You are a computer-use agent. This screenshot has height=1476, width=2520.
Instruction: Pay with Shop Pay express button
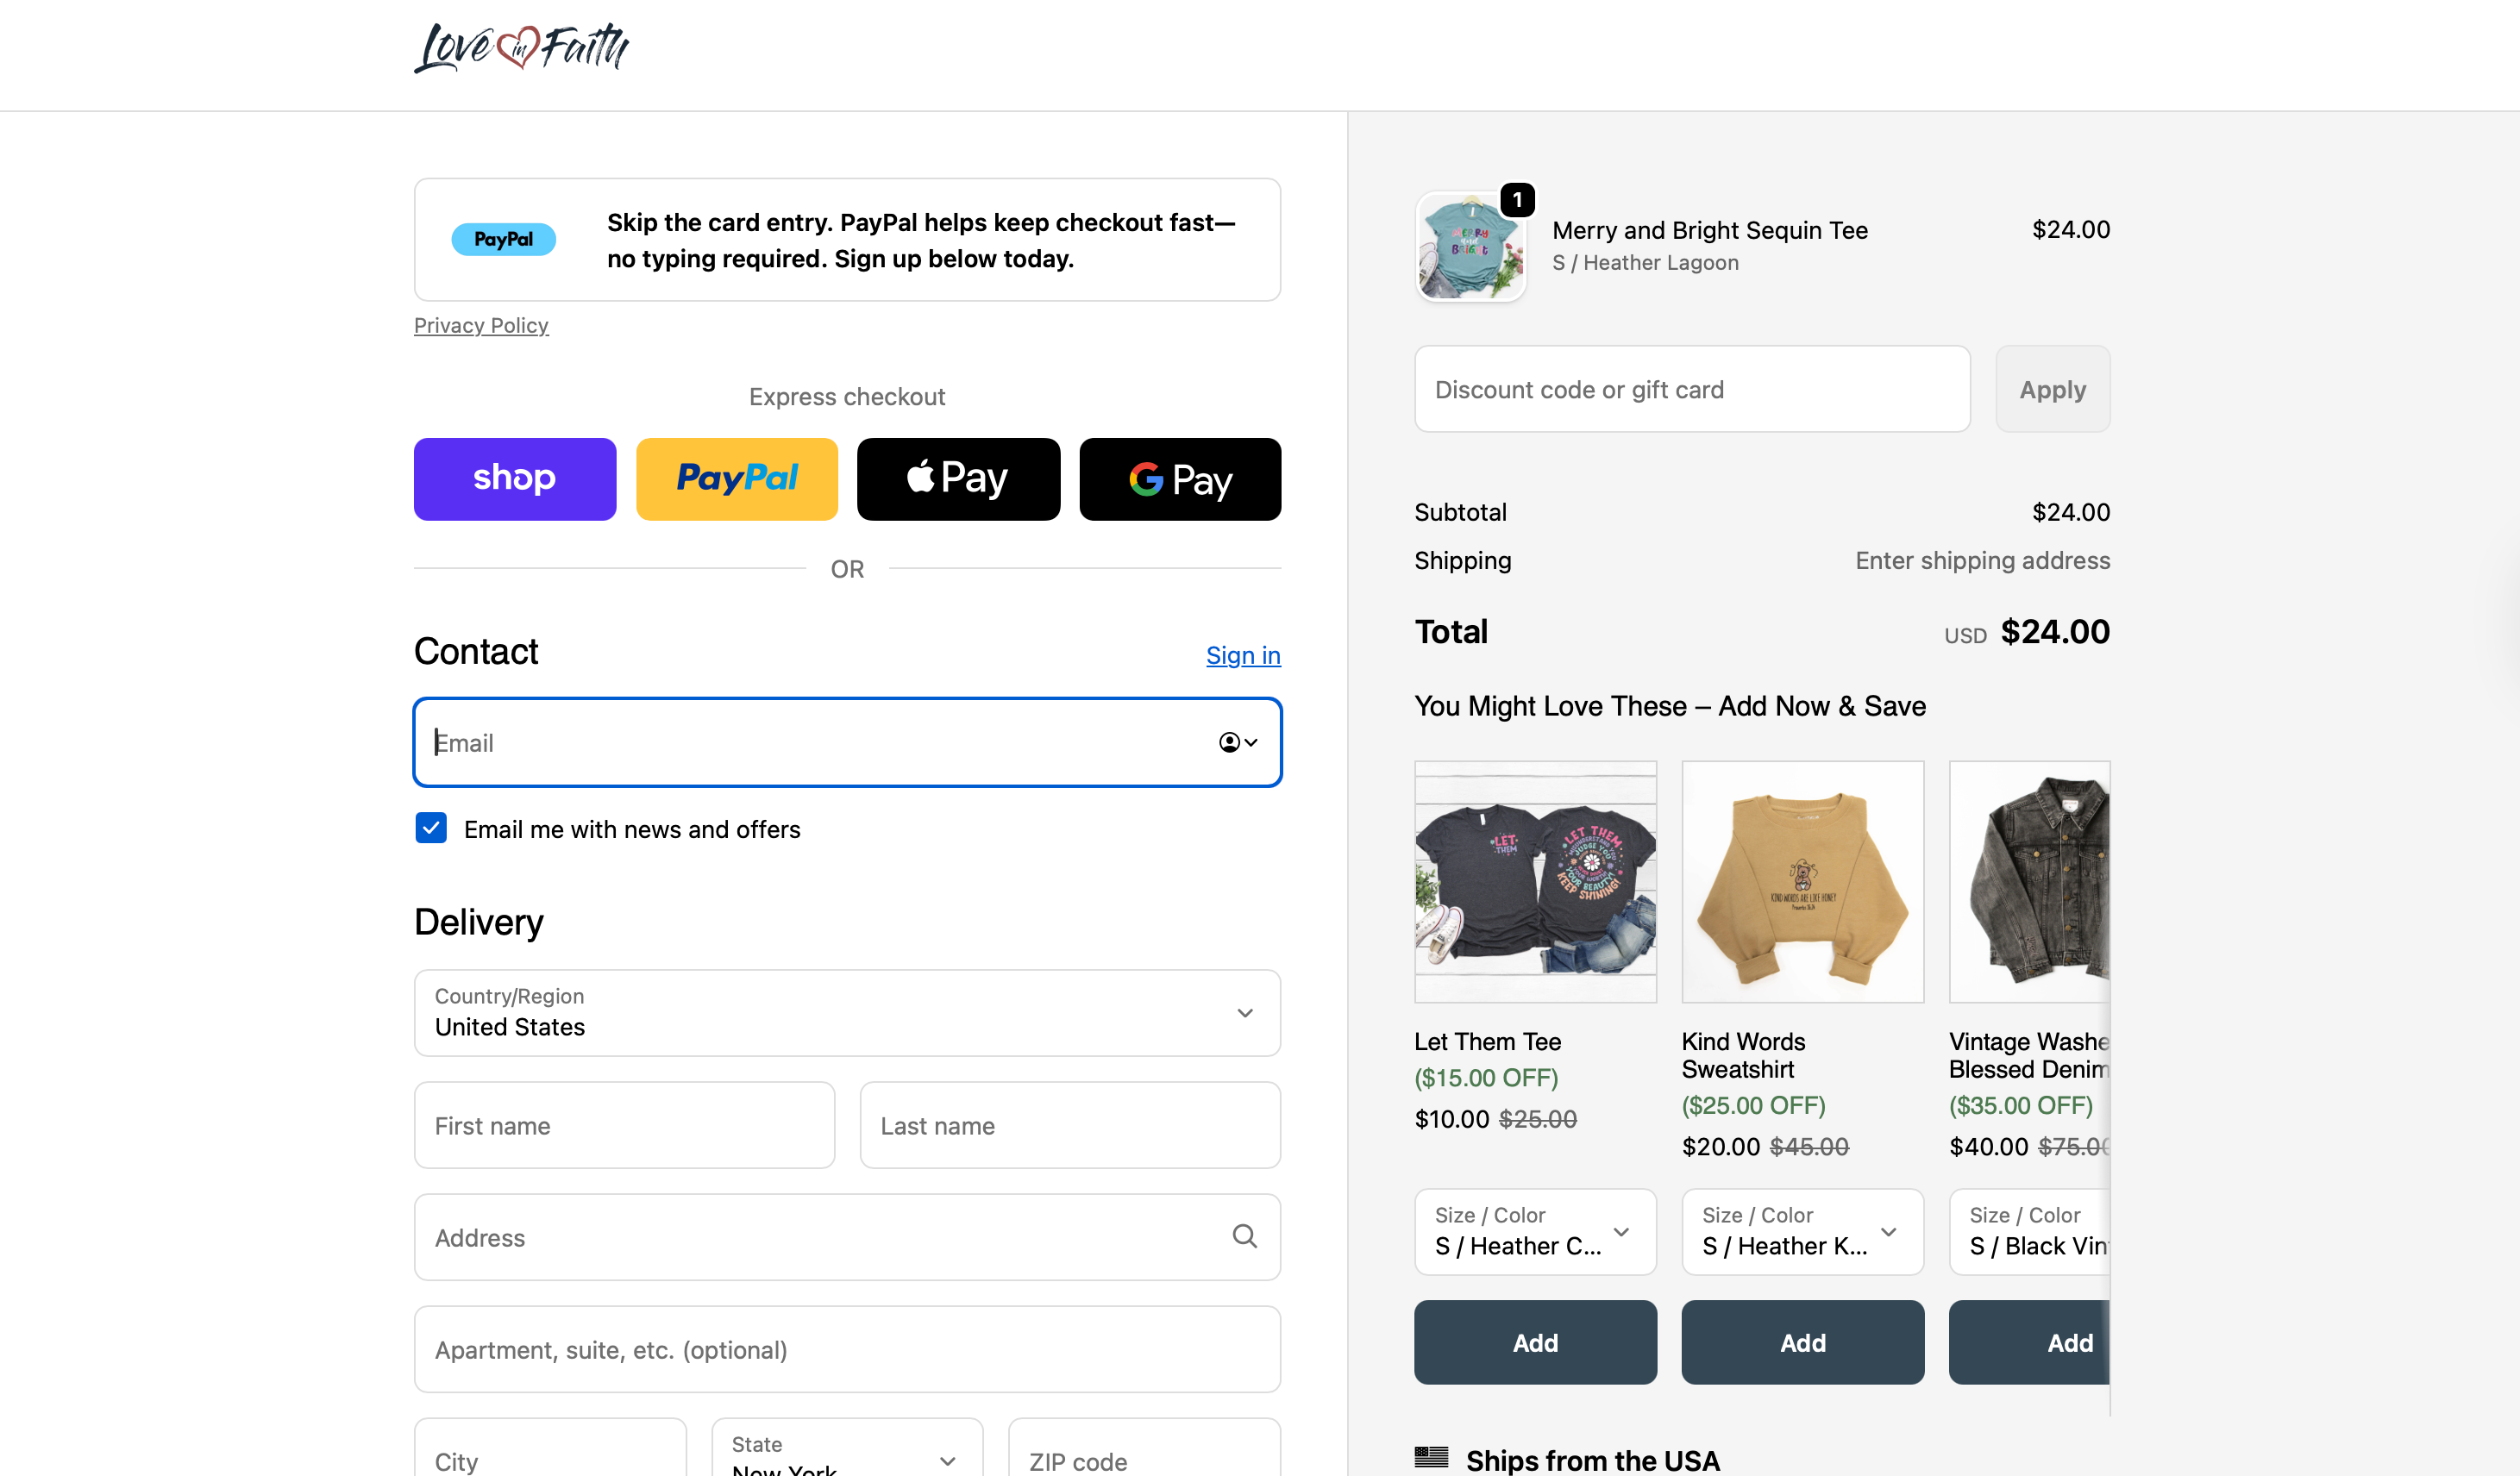pyautogui.click(x=514, y=479)
